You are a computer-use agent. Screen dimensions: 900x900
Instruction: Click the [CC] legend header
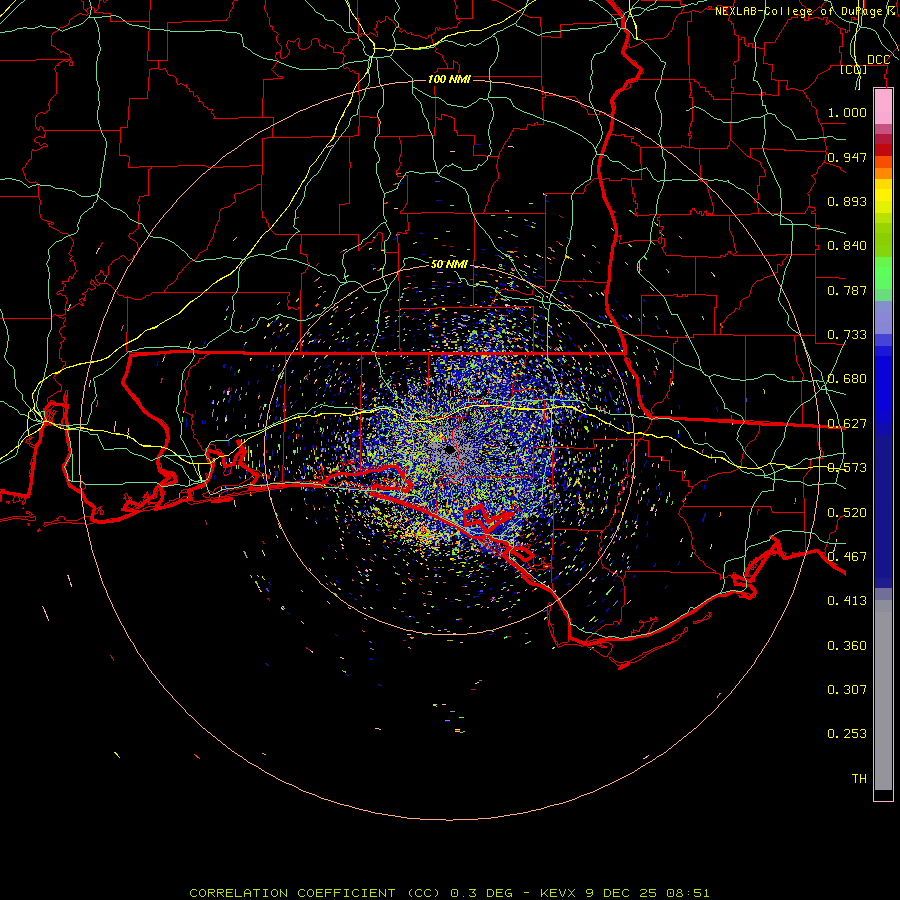pos(854,69)
